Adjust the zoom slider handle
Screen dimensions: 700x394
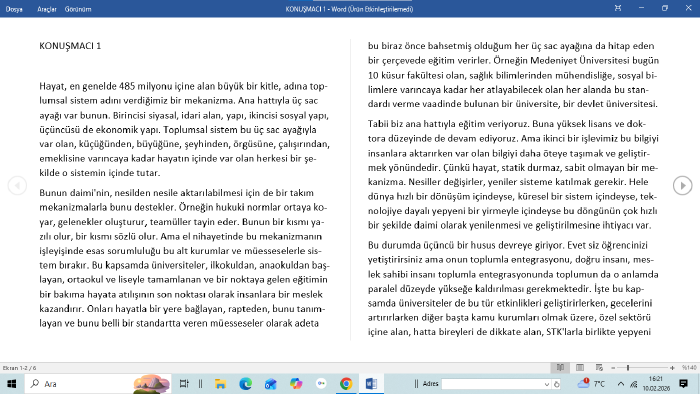(x=628, y=368)
